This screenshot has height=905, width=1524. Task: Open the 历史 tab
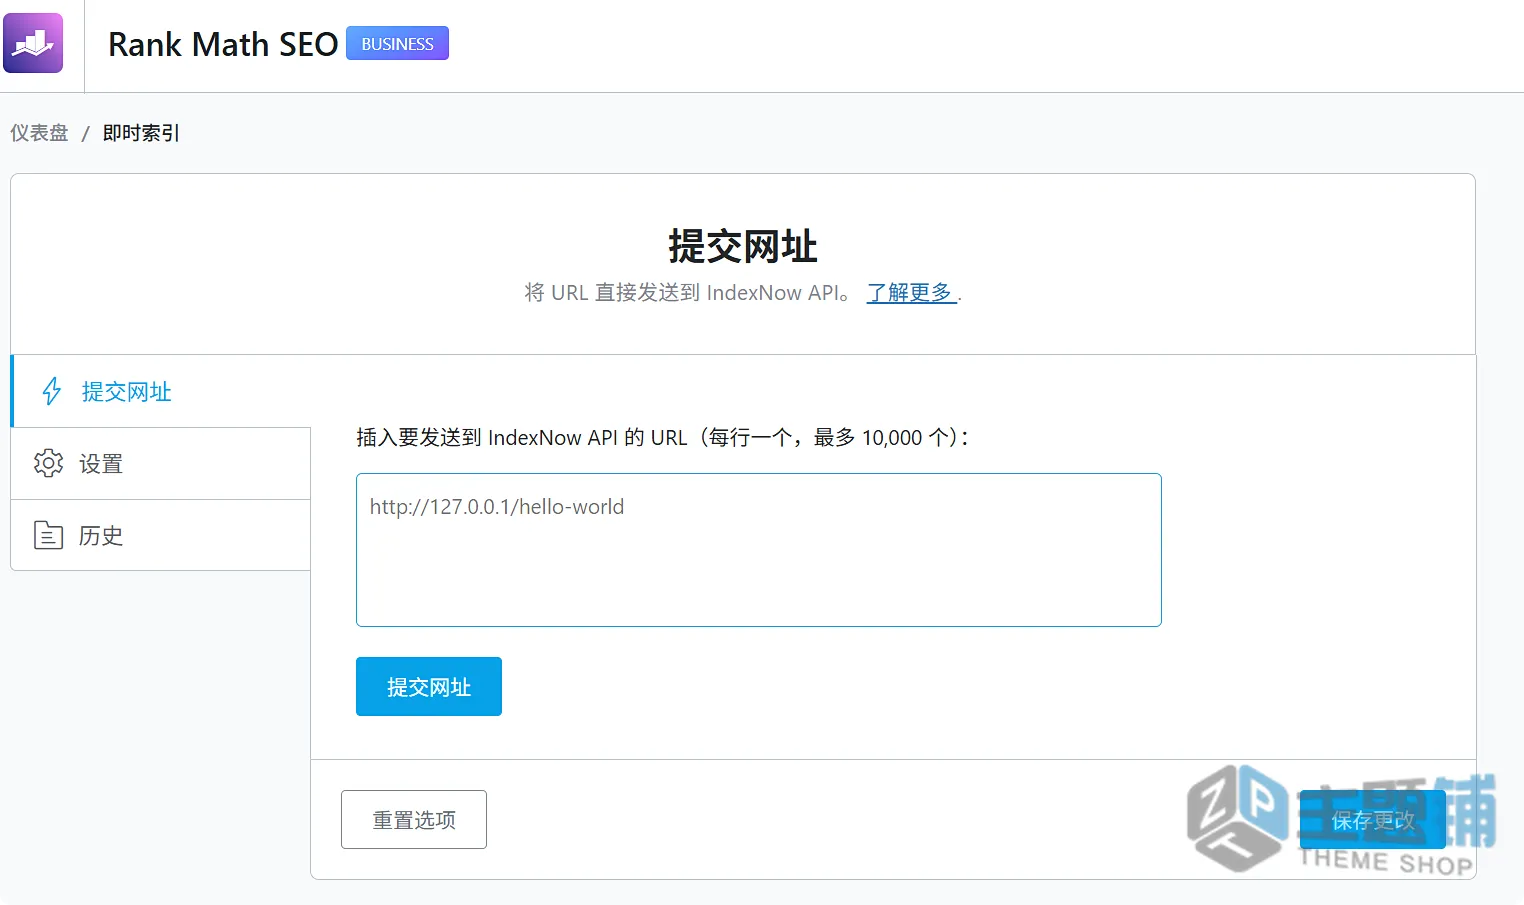(x=161, y=535)
